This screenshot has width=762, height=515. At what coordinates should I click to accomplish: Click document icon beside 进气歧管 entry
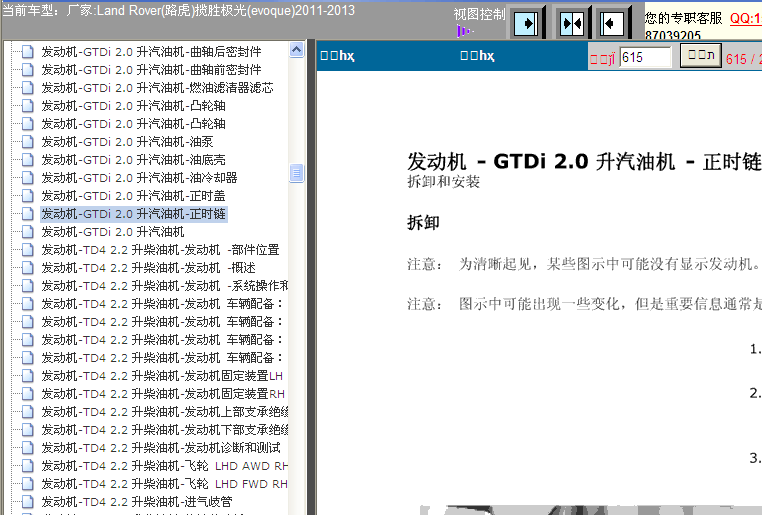click(28, 501)
